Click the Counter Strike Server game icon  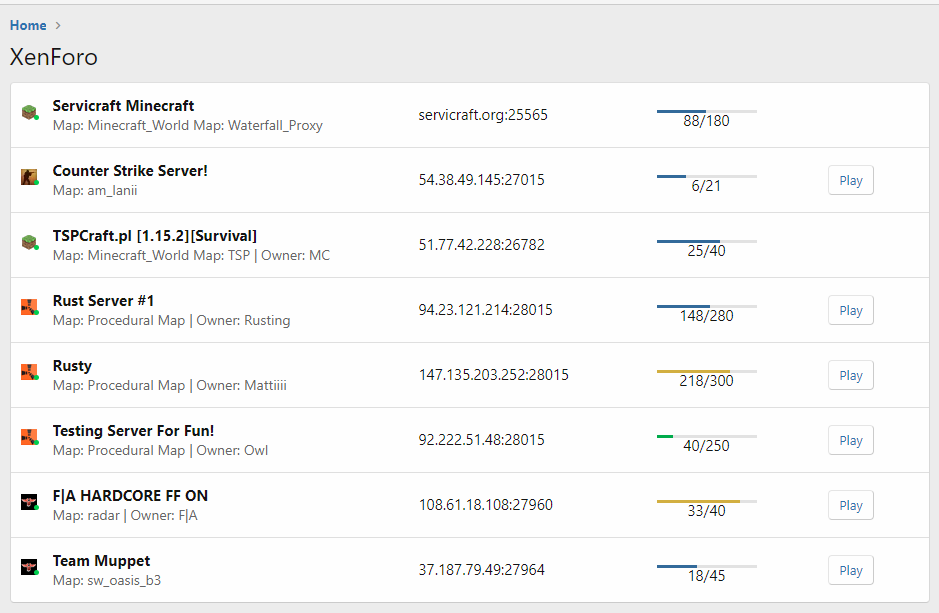pyautogui.click(x=29, y=178)
